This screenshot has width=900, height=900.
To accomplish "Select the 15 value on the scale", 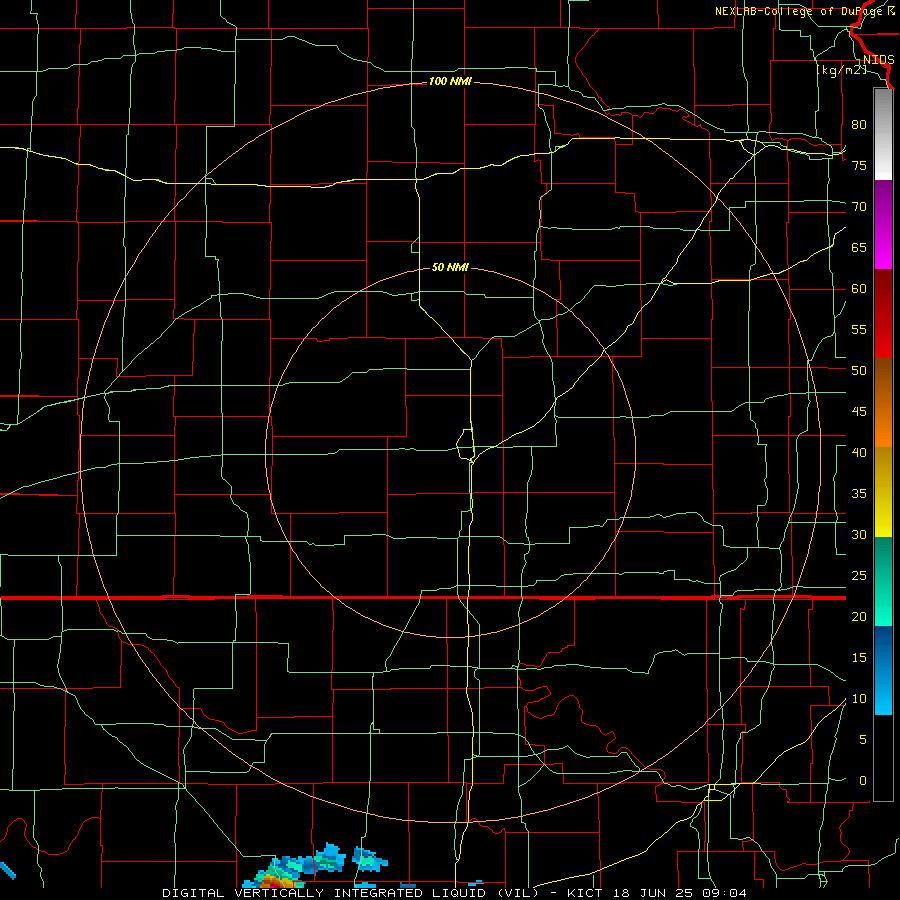I will click(859, 658).
